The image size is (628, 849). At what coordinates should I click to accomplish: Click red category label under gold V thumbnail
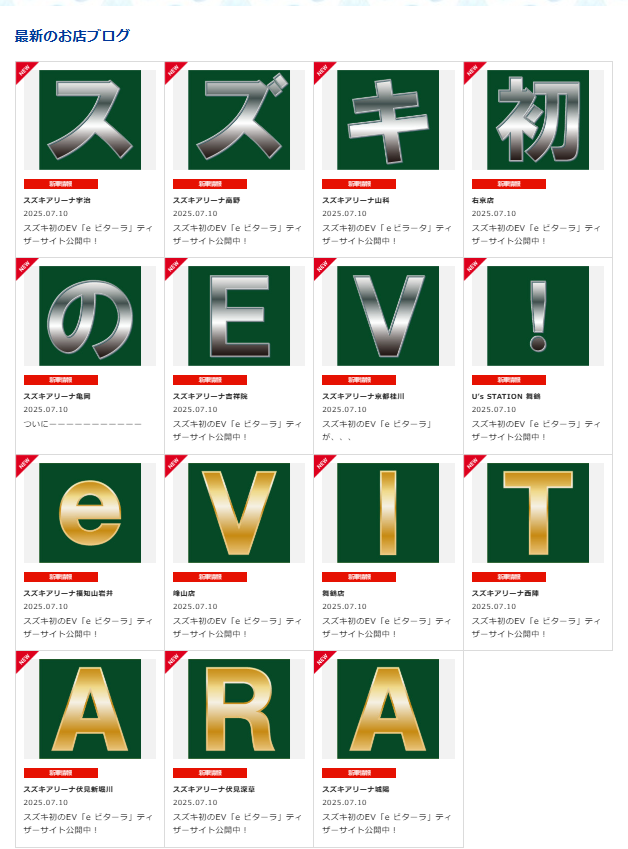pos(210,577)
